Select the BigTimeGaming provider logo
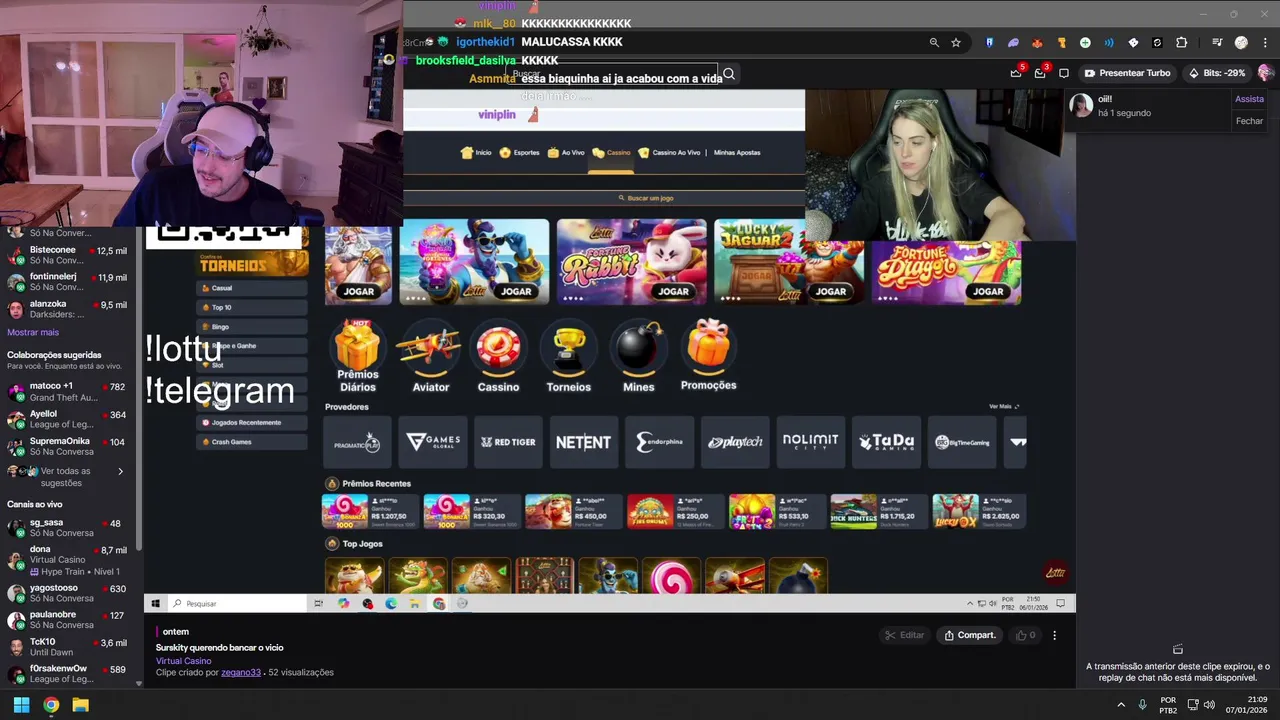Viewport: 1280px width, 720px height. point(962,442)
